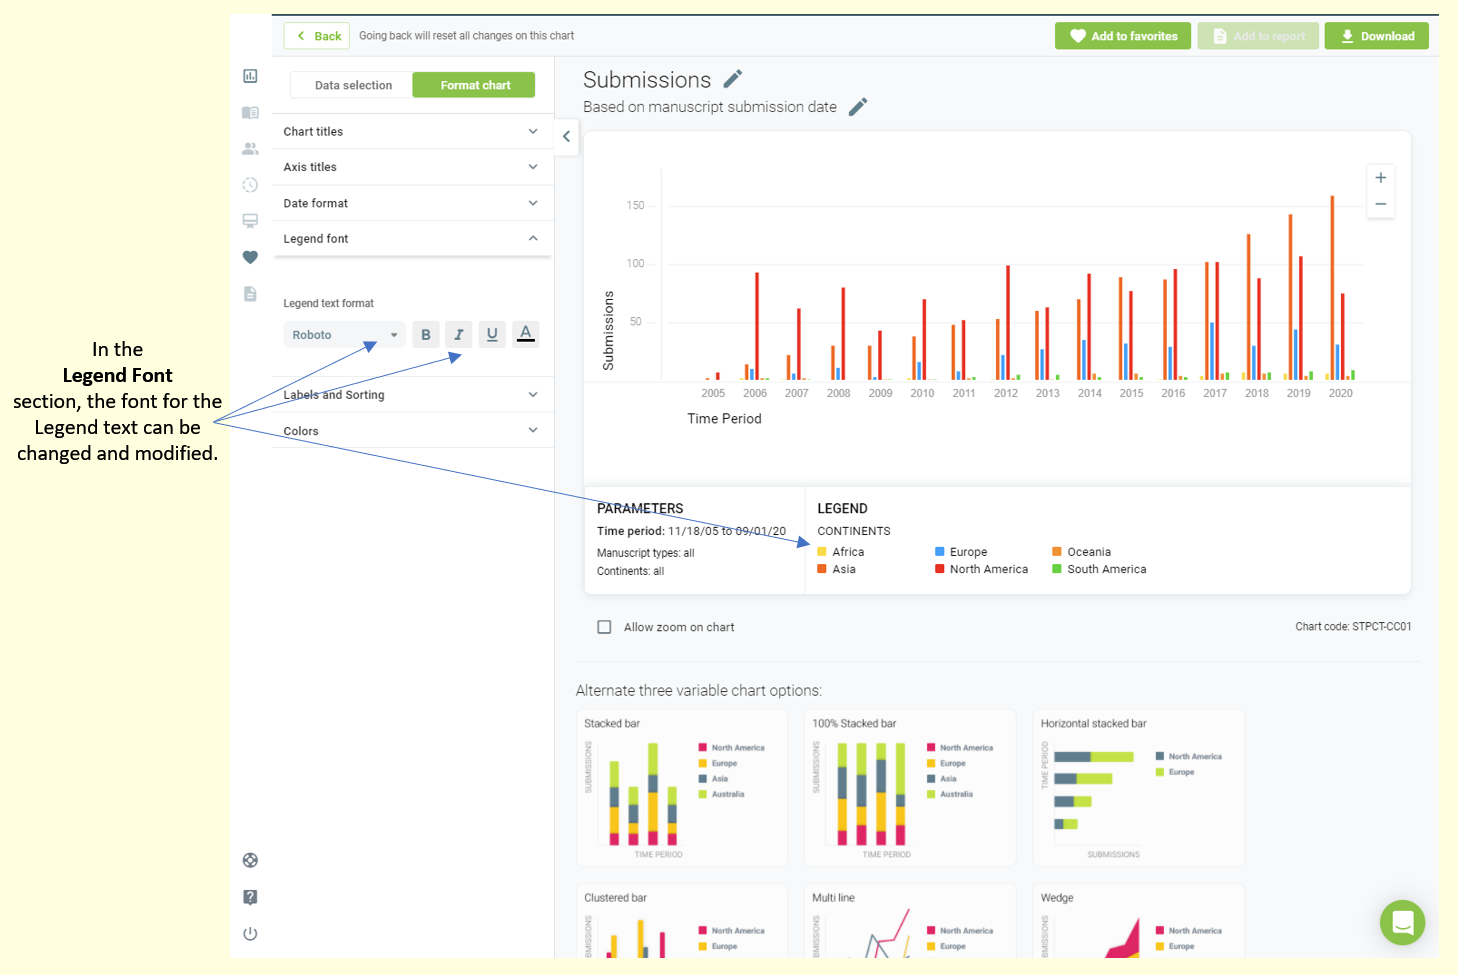This screenshot has width=1458, height=975.
Task: Click the power logout icon
Action: click(x=250, y=934)
